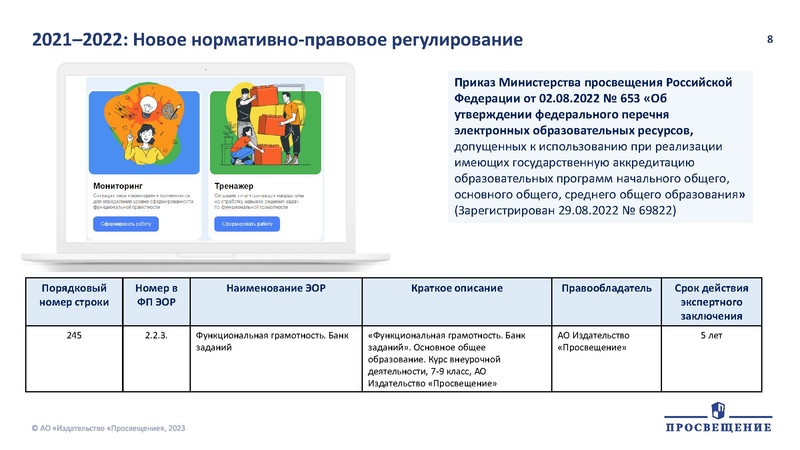Click '(Зарегистрирован 29.08.2022 № 69822)' line

point(565,210)
